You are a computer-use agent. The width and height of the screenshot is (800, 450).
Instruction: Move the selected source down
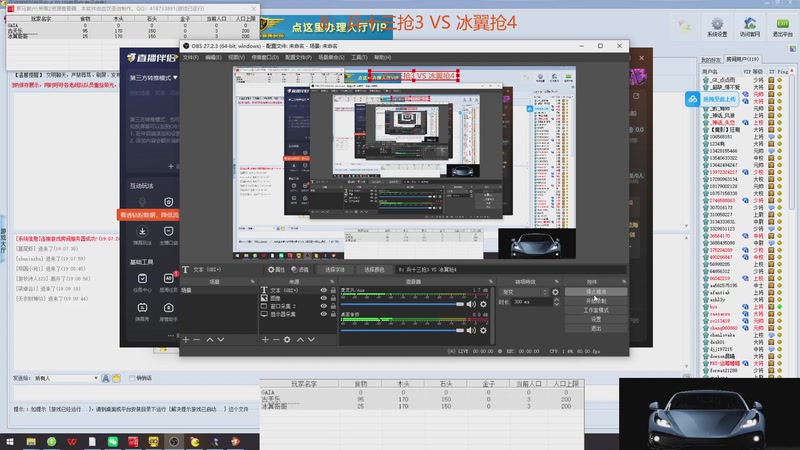click(311, 340)
